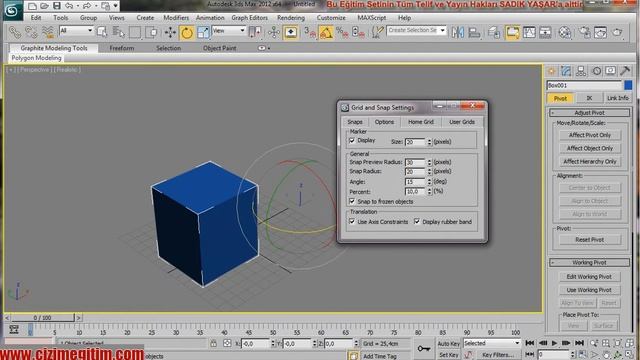Open the Hierarchy command panel tab
The image size is (640, 360).
[581, 71]
